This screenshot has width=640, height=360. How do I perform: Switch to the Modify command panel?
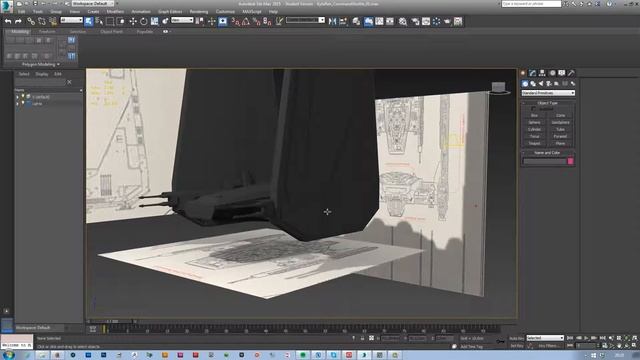tap(533, 73)
